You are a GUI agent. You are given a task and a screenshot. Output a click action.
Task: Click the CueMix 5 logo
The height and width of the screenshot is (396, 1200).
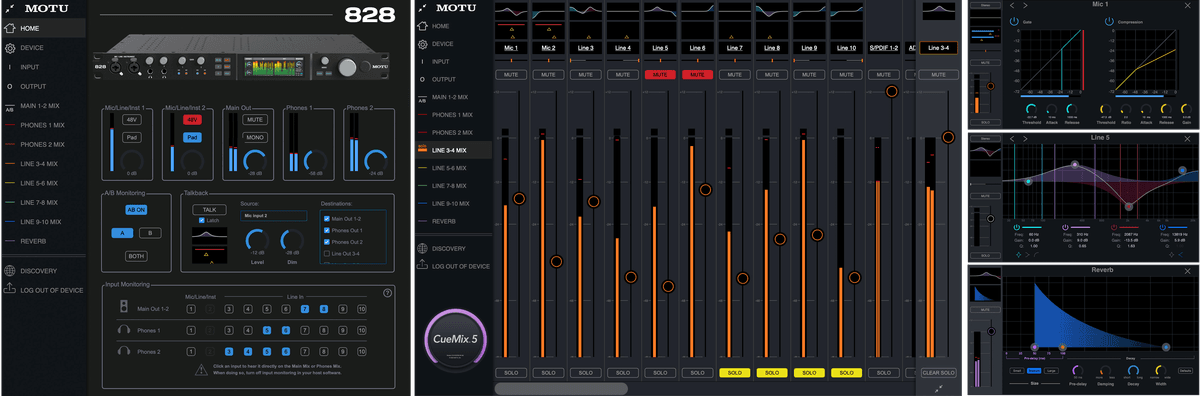[456, 340]
